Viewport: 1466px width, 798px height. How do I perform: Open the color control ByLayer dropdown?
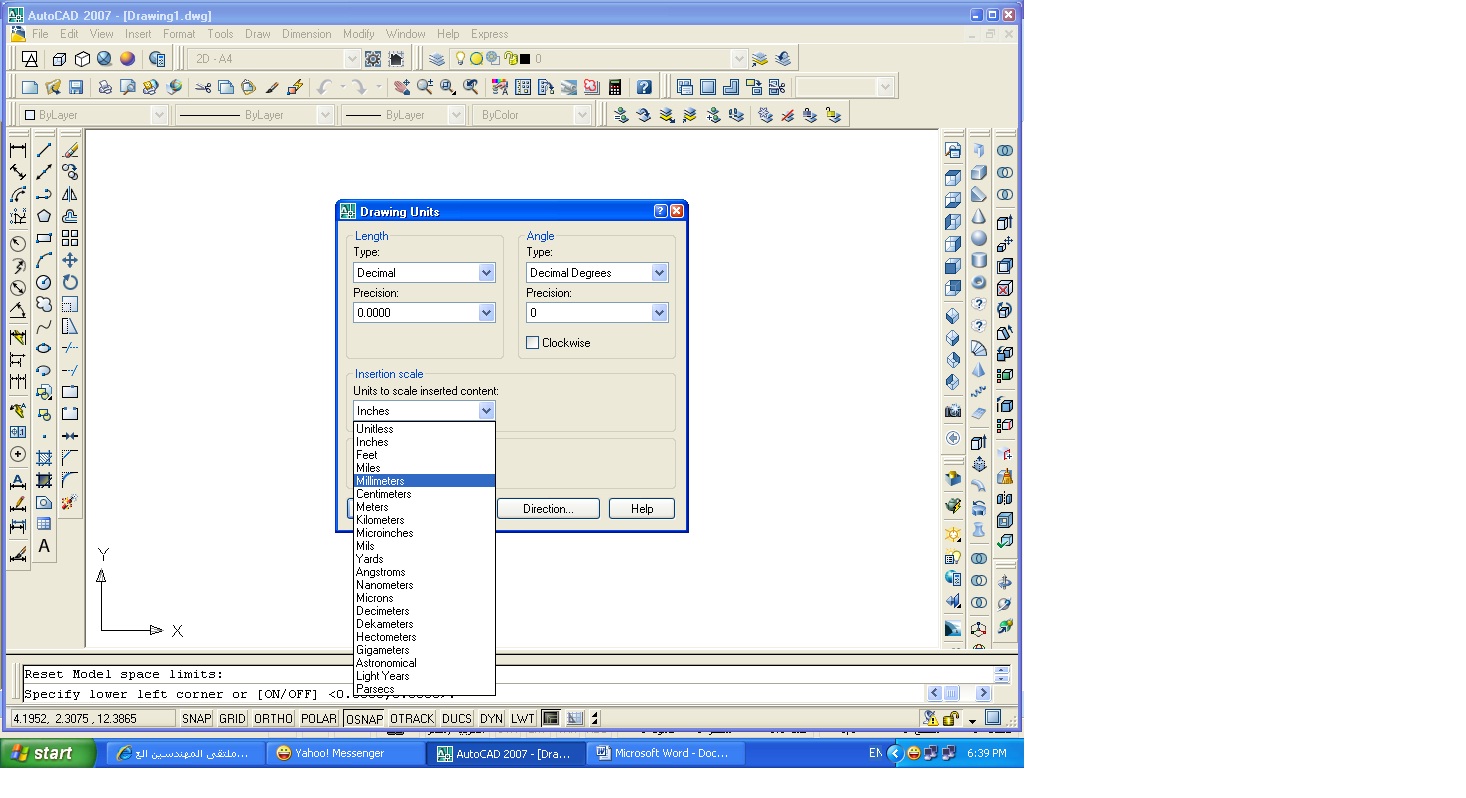[93, 115]
